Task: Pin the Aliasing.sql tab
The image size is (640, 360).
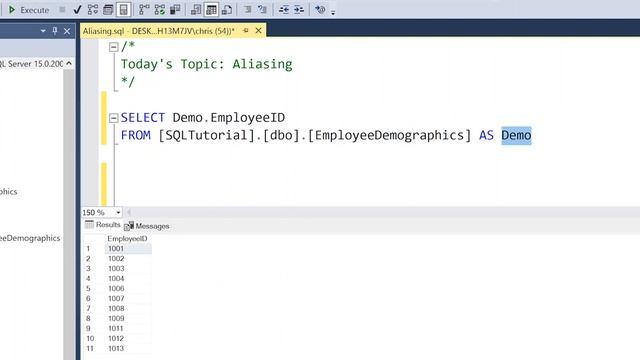Action: pyautogui.click(x=246, y=31)
